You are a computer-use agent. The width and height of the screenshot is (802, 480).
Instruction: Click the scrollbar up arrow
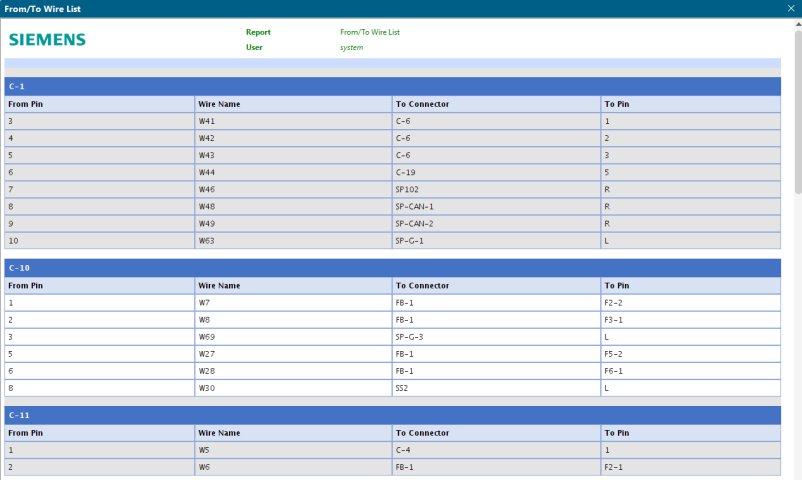[x=798, y=24]
